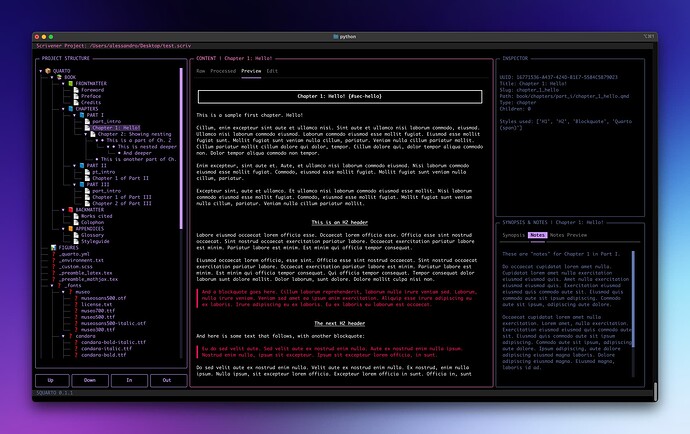Click the Foreword document icon
Image resolution: width=690 pixels, height=434 pixels.
click(76, 90)
